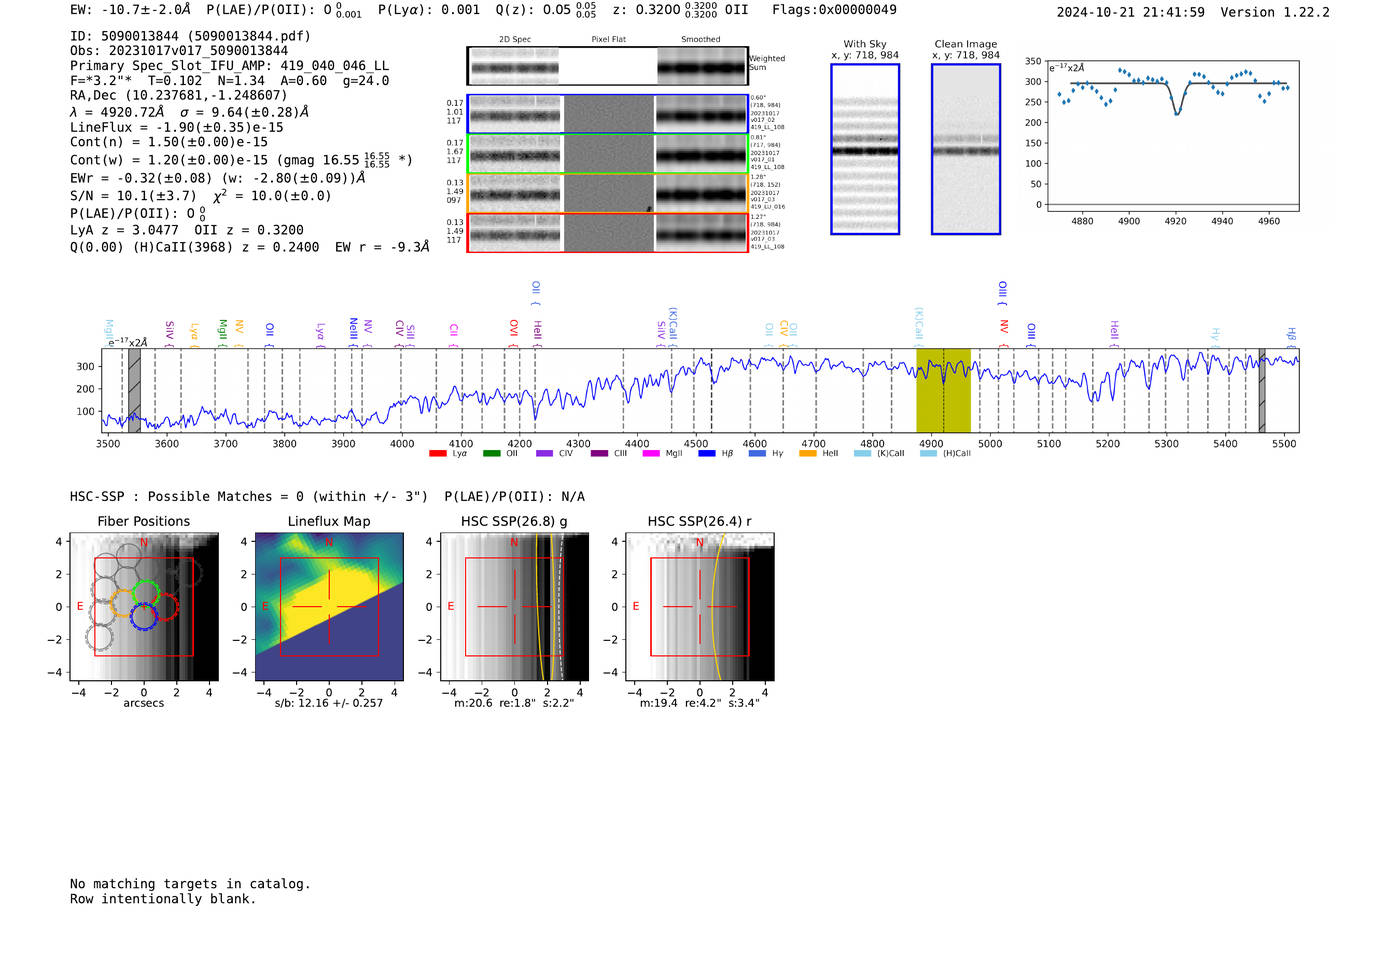This screenshot has width=1400, height=953.
Task: Select the red-bordered fiber spectrum row
Action: (x=608, y=233)
